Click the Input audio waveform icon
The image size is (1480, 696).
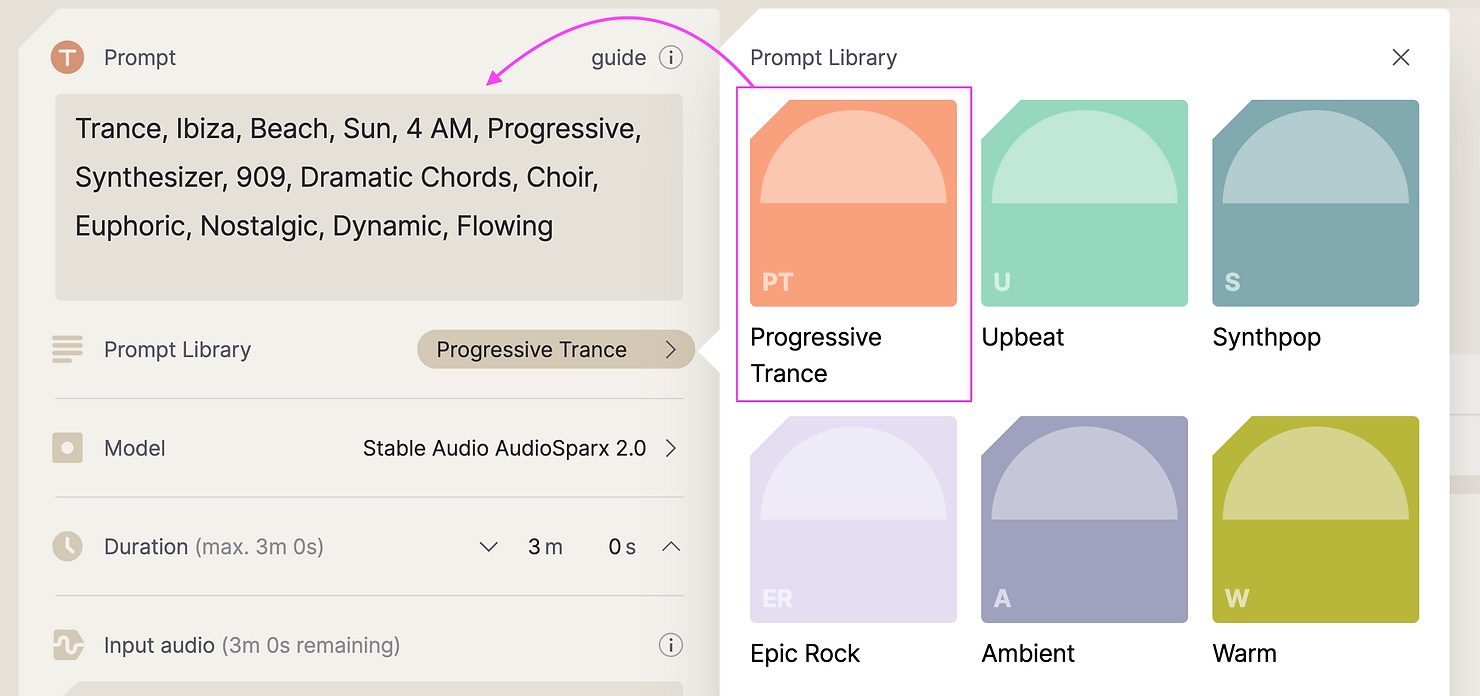point(67,647)
